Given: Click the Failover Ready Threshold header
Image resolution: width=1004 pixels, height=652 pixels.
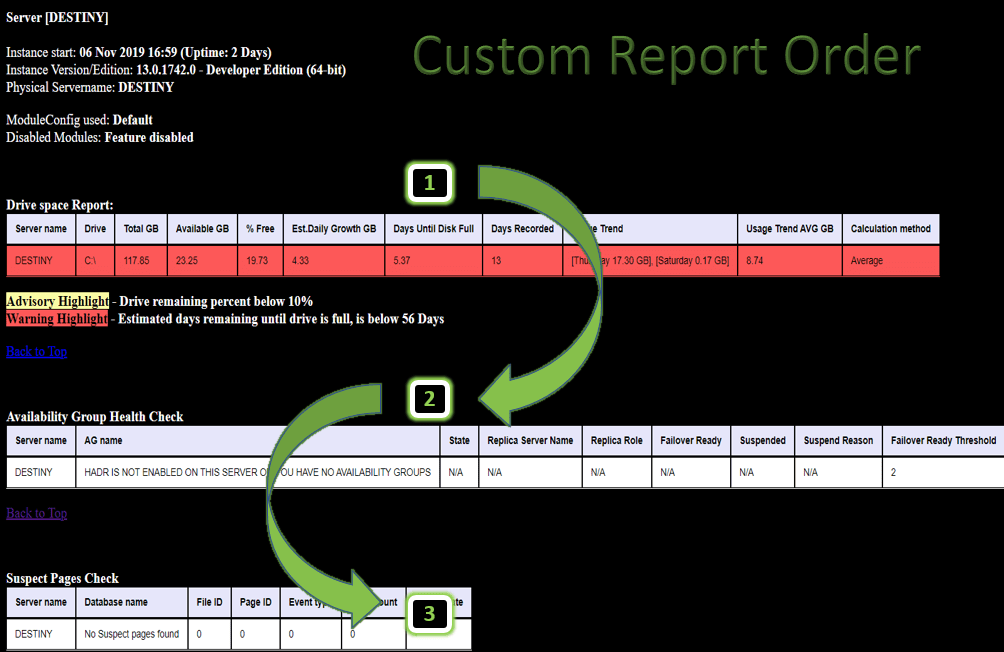Looking at the screenshot, I should pos(943,441).
